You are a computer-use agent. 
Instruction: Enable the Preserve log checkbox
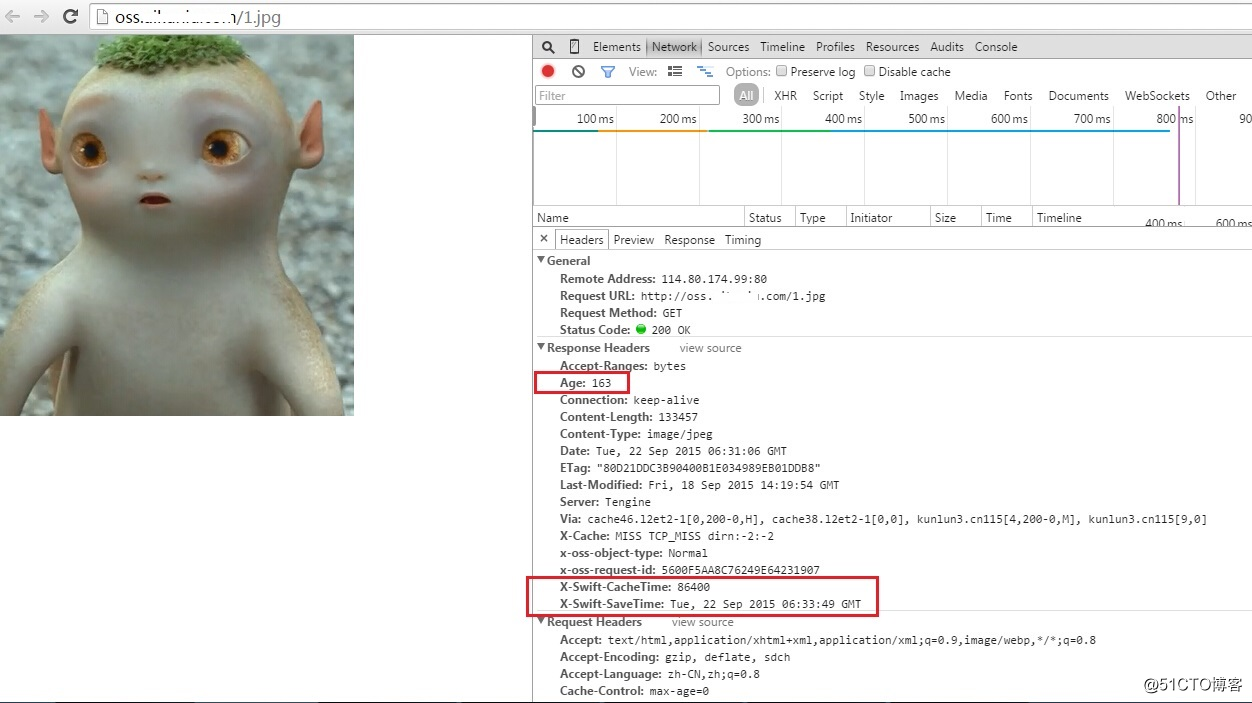pos(782,71)
